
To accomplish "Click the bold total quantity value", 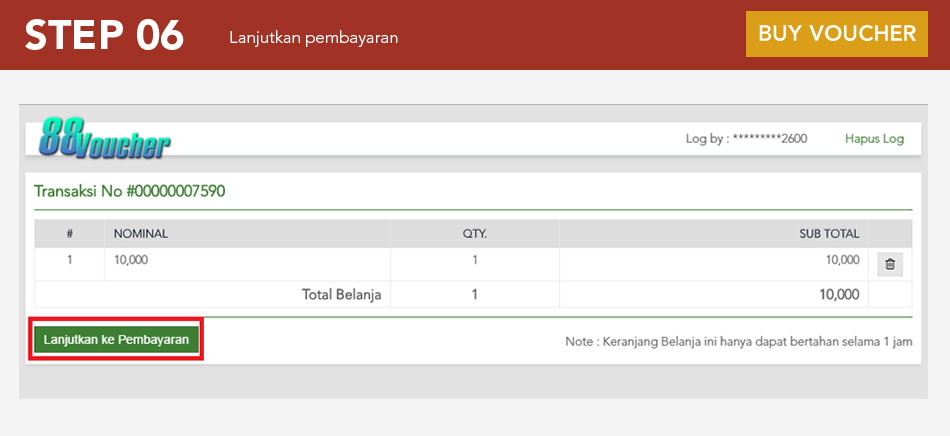I will 474,294.
